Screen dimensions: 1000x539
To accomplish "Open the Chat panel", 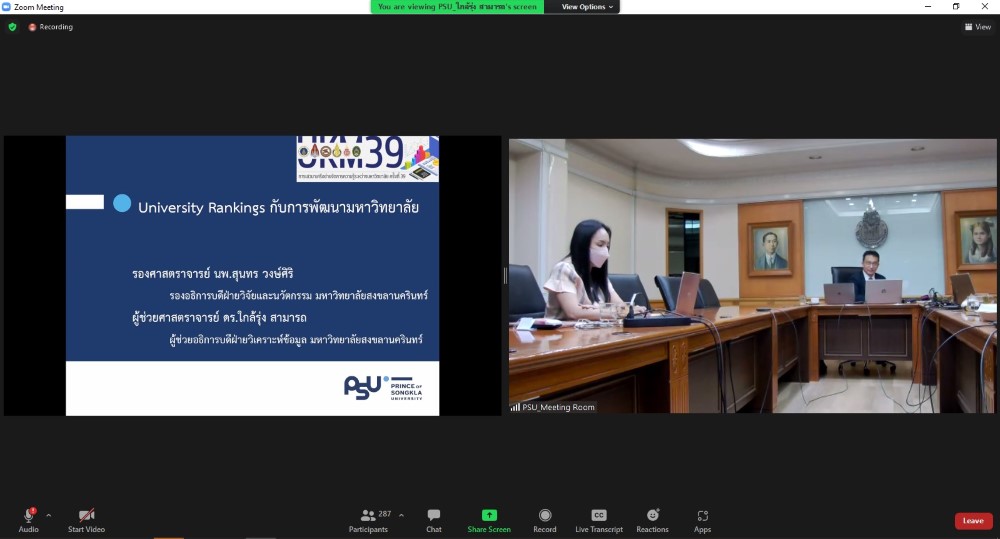I will point(433,520).
